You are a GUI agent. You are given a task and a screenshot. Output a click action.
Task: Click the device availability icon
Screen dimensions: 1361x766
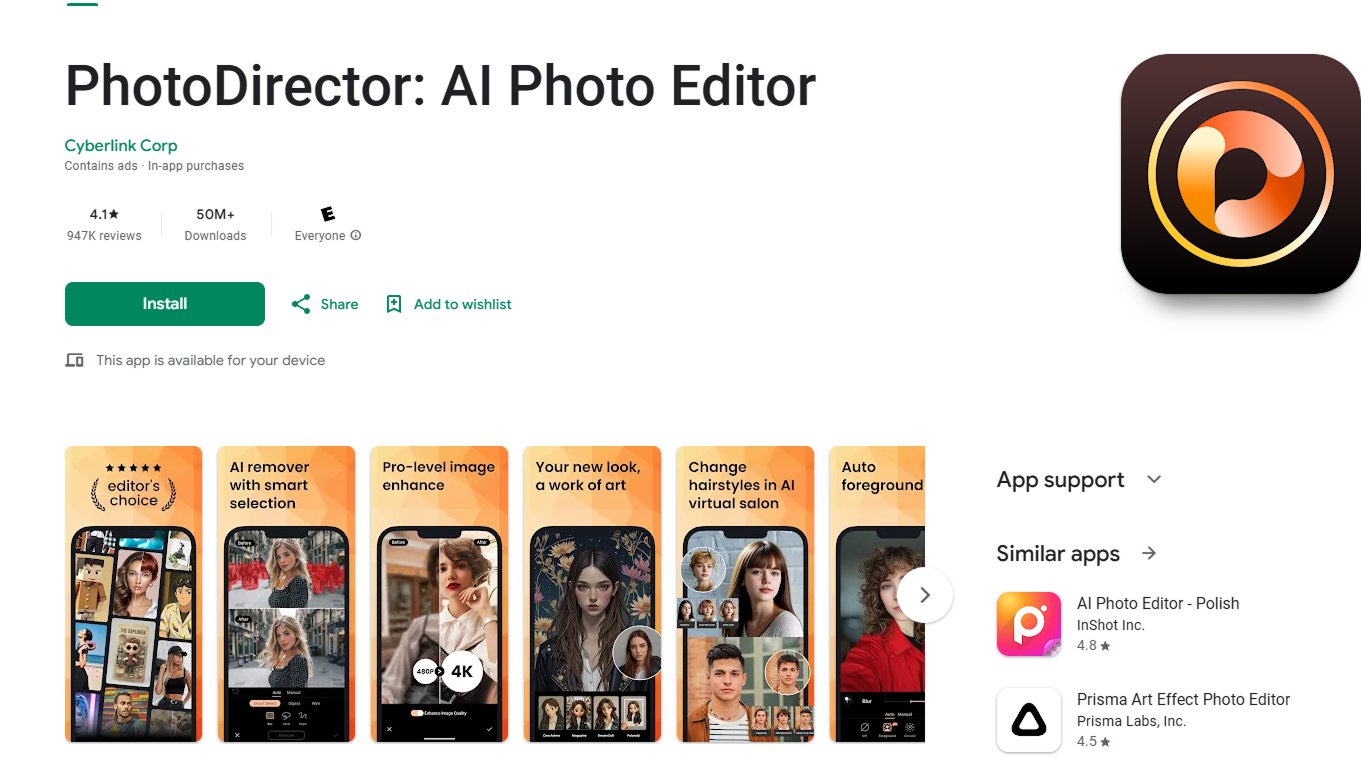(x=74, y=360)
